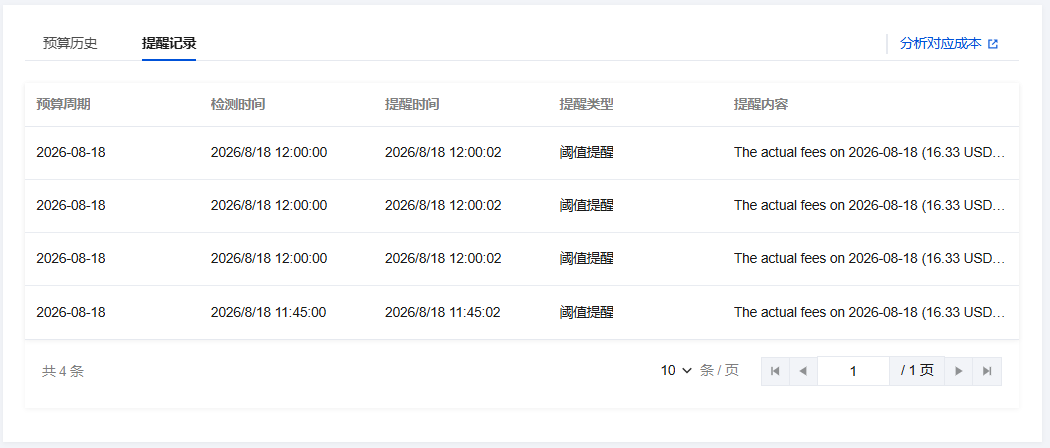Screen dimensions: 1050x448
Task: Click the 提醒类型 column header
Action: (587, 104)
